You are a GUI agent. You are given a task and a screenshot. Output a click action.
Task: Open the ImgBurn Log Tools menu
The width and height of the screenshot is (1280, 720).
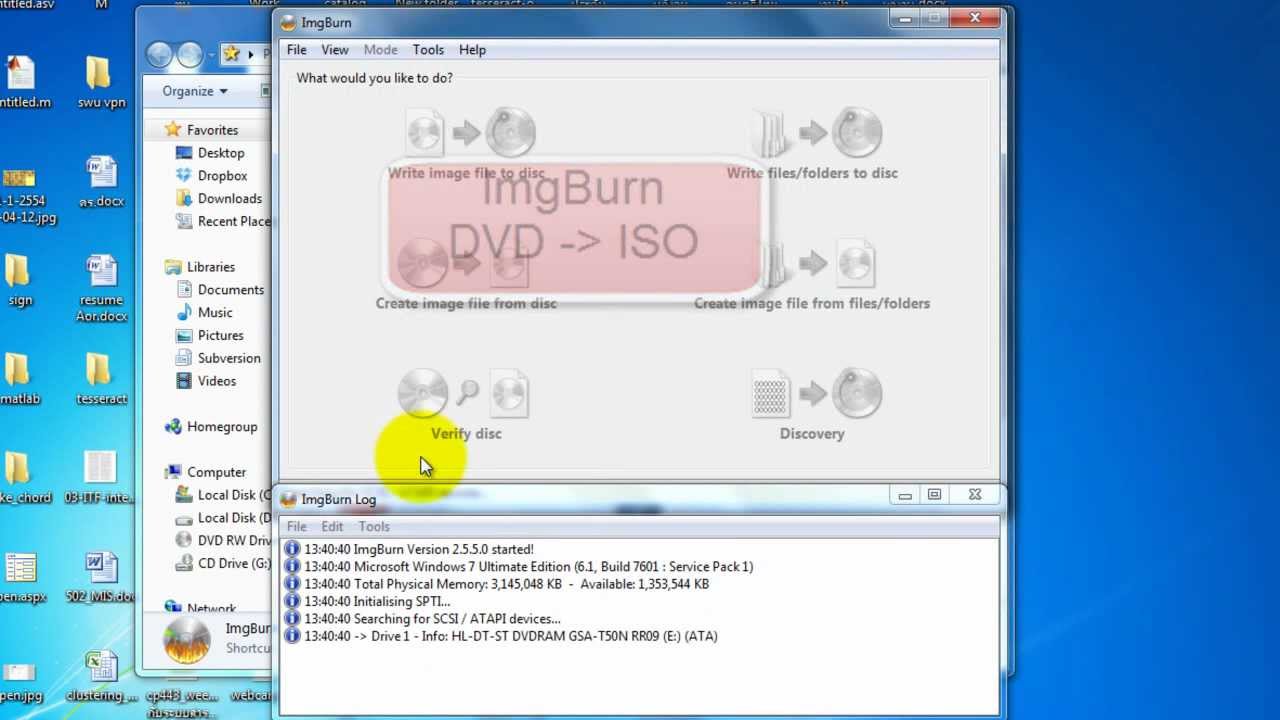[374, 527]
